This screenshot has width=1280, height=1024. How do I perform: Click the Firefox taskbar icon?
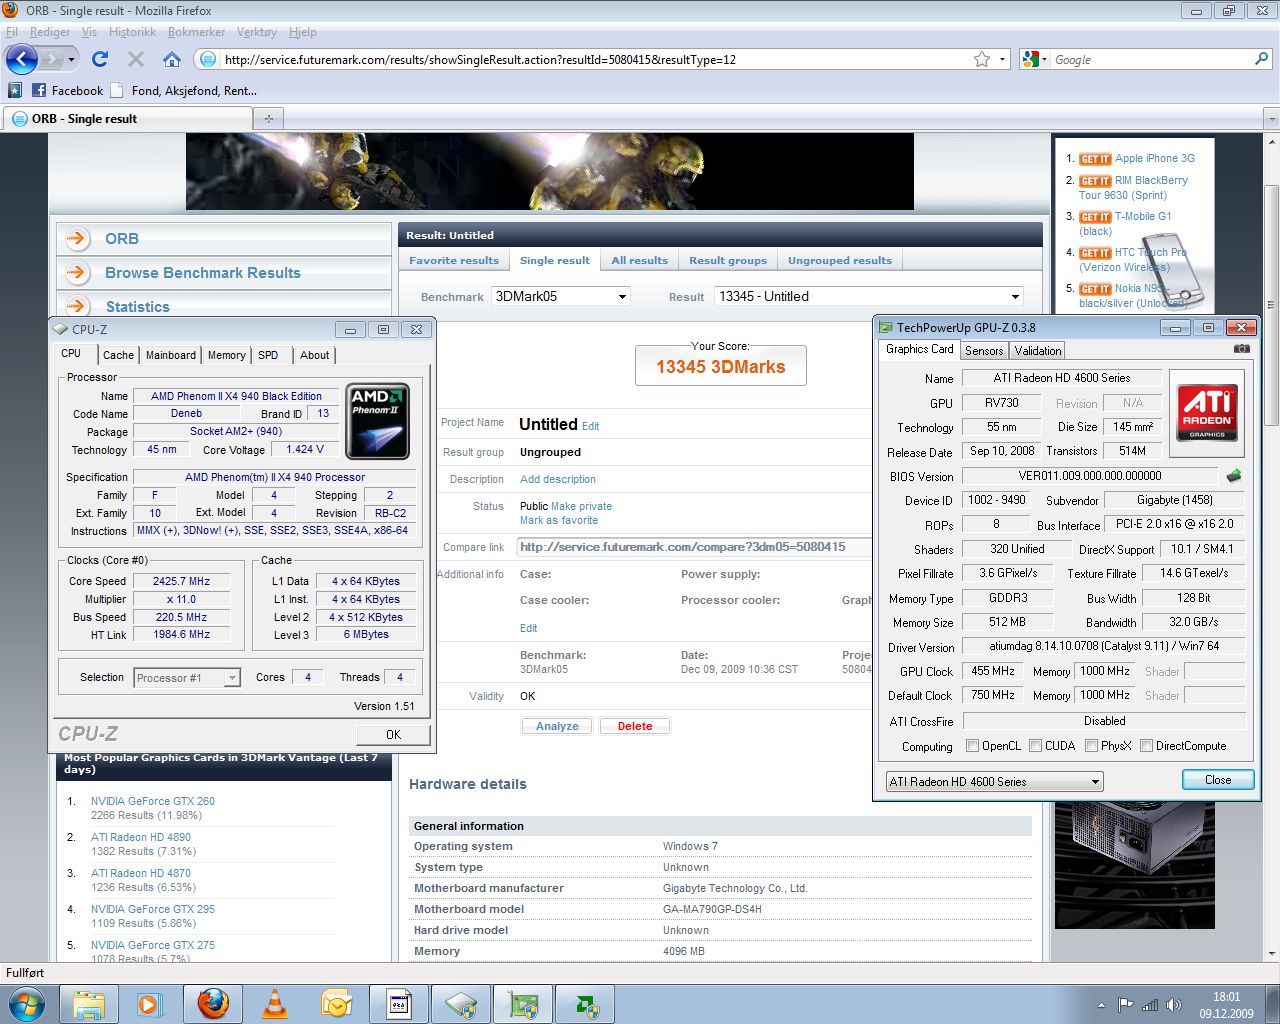click(x=212, y=1004)
